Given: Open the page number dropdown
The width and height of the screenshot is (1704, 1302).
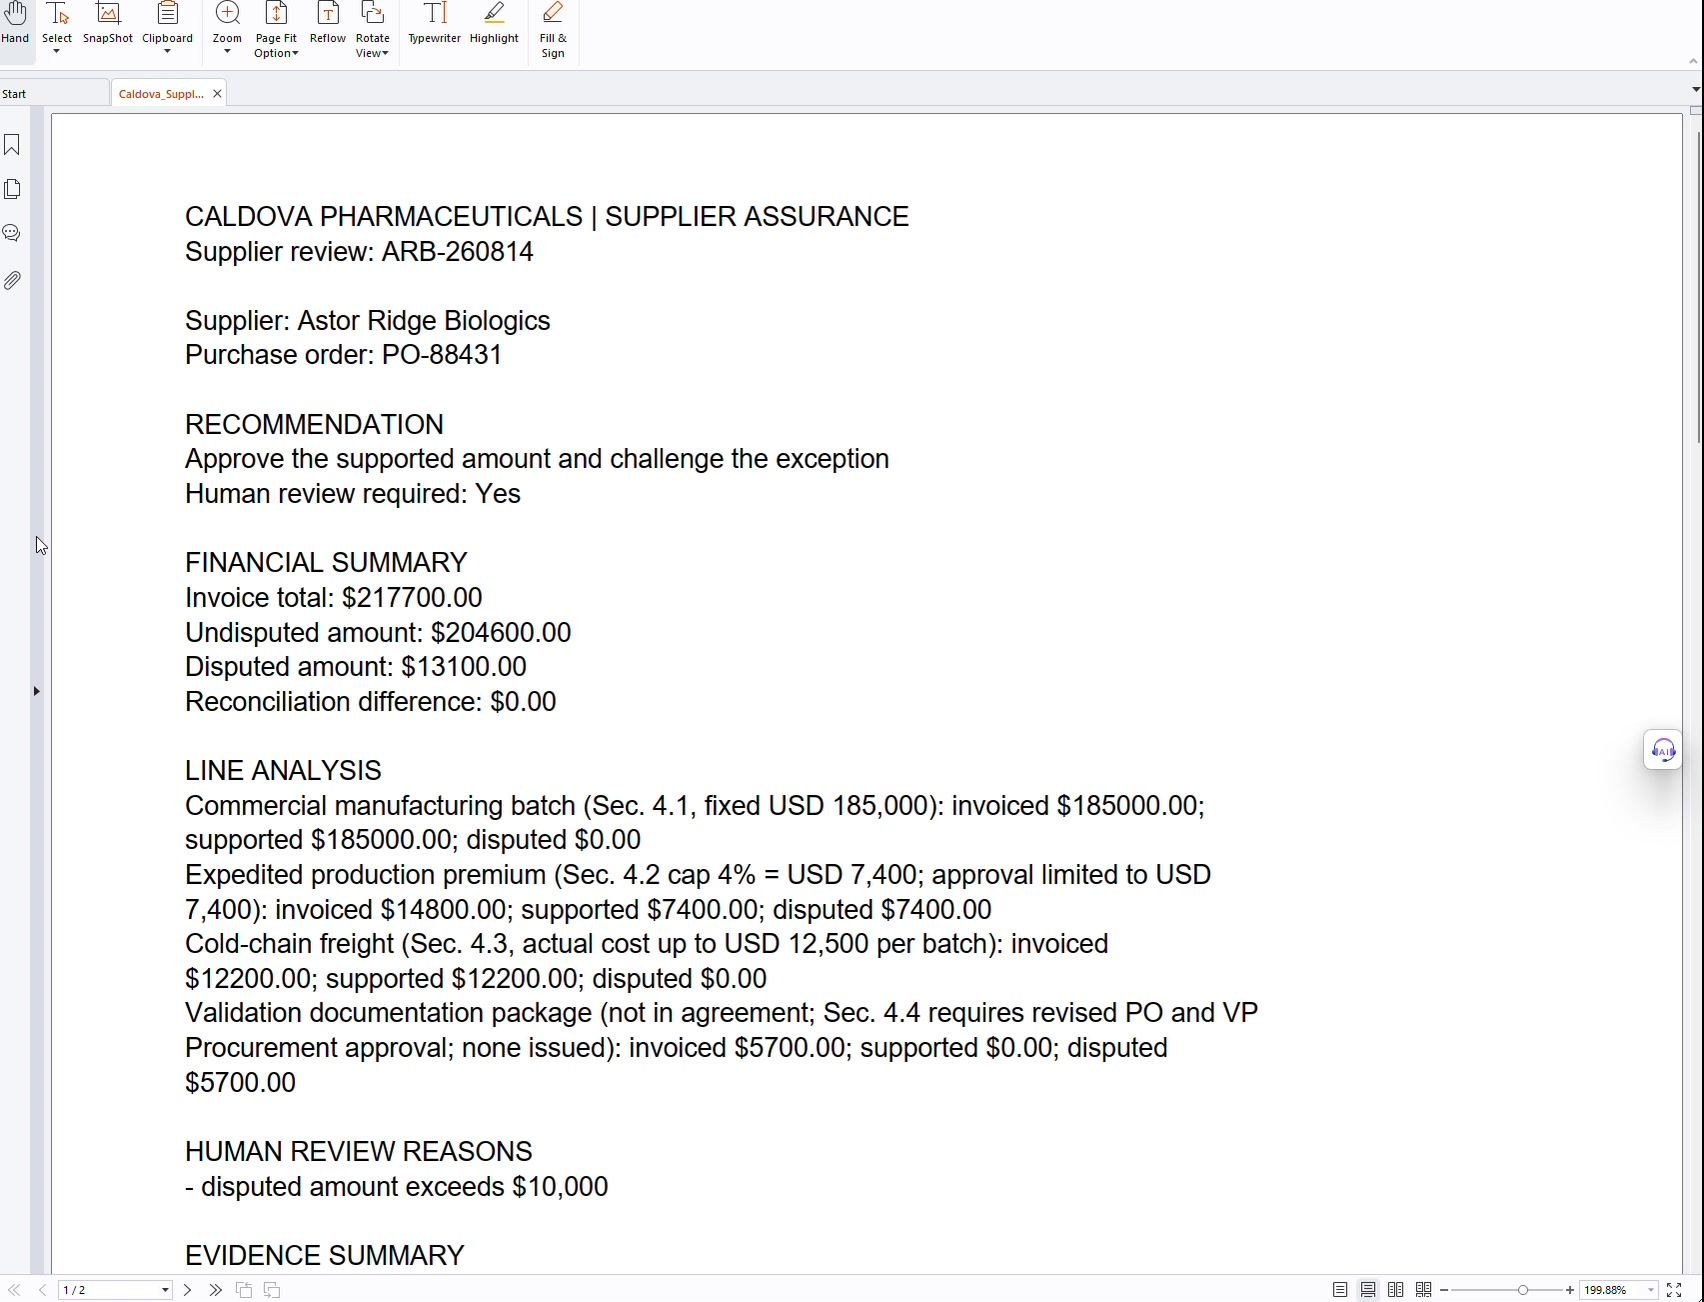Looking at the screenshot, I should 165,1291.
